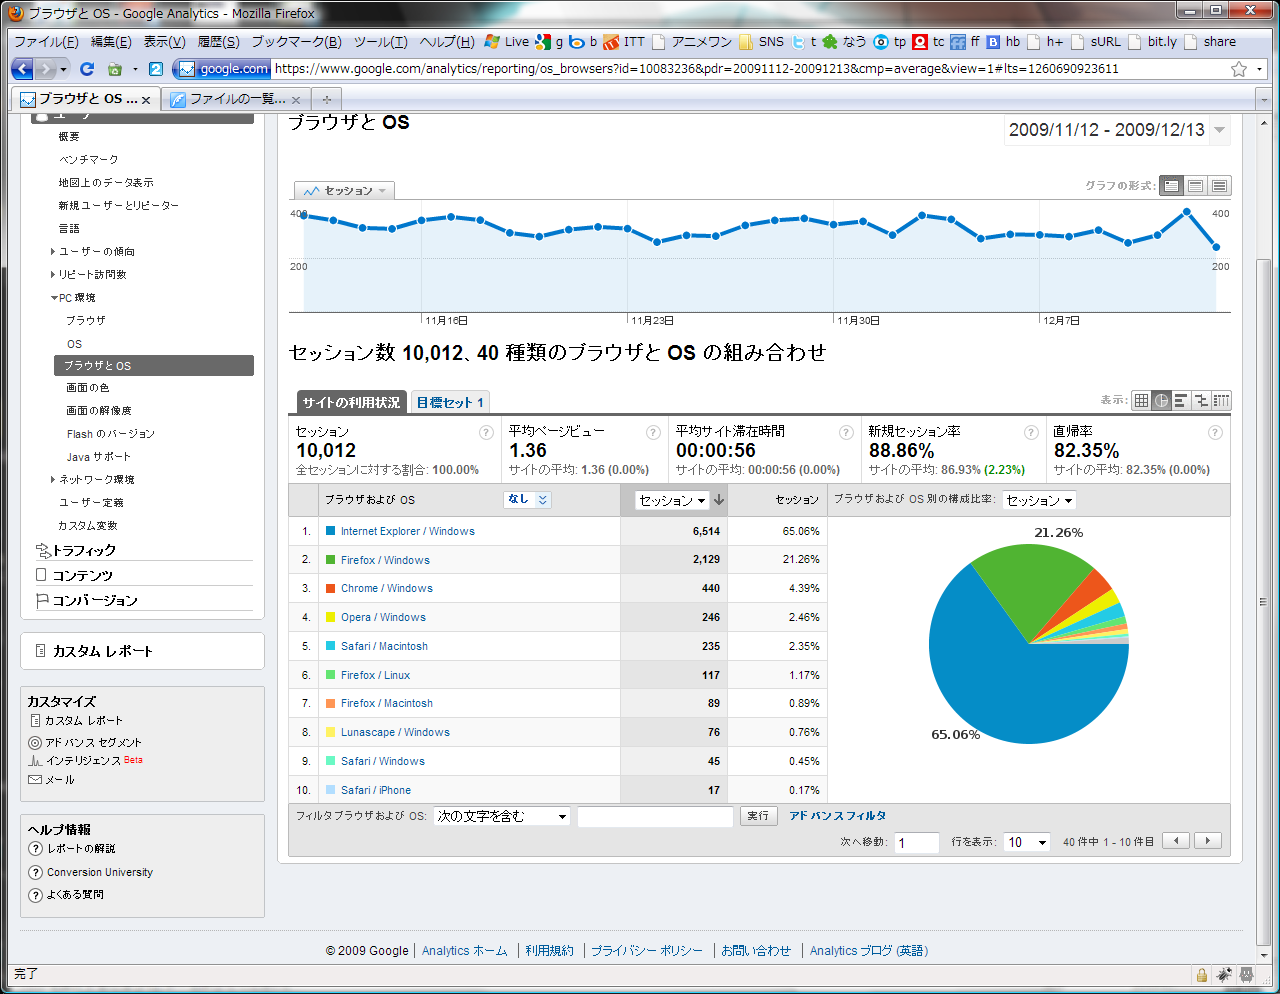Open Firefox / Linux row link

[375, 675]
